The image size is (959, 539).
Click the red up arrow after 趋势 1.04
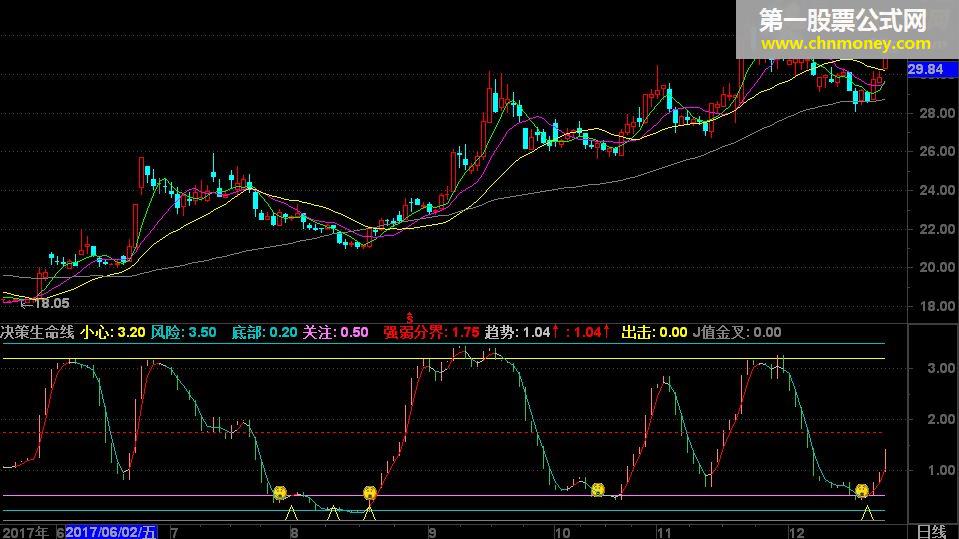555,332
